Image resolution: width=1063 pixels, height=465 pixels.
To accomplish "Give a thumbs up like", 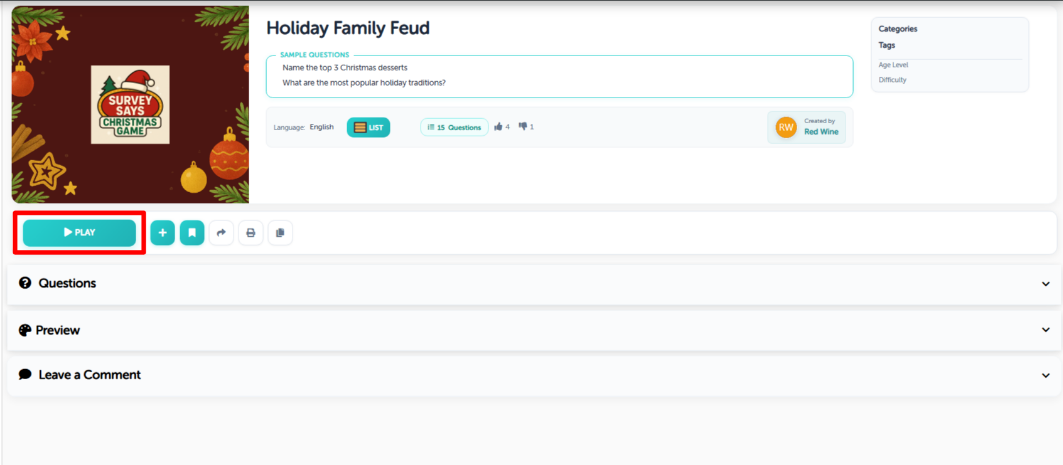I will pos(499,127).
